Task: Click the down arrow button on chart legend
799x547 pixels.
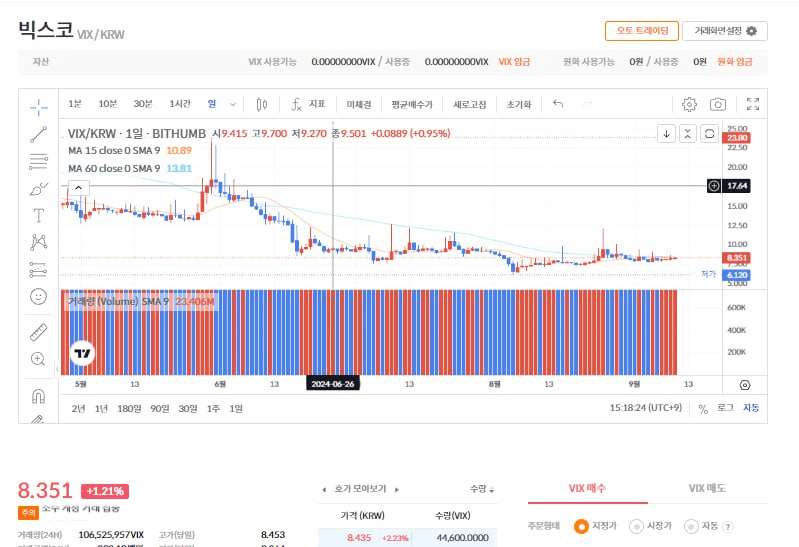Action: pyautogui.click(x=667, y=134)
